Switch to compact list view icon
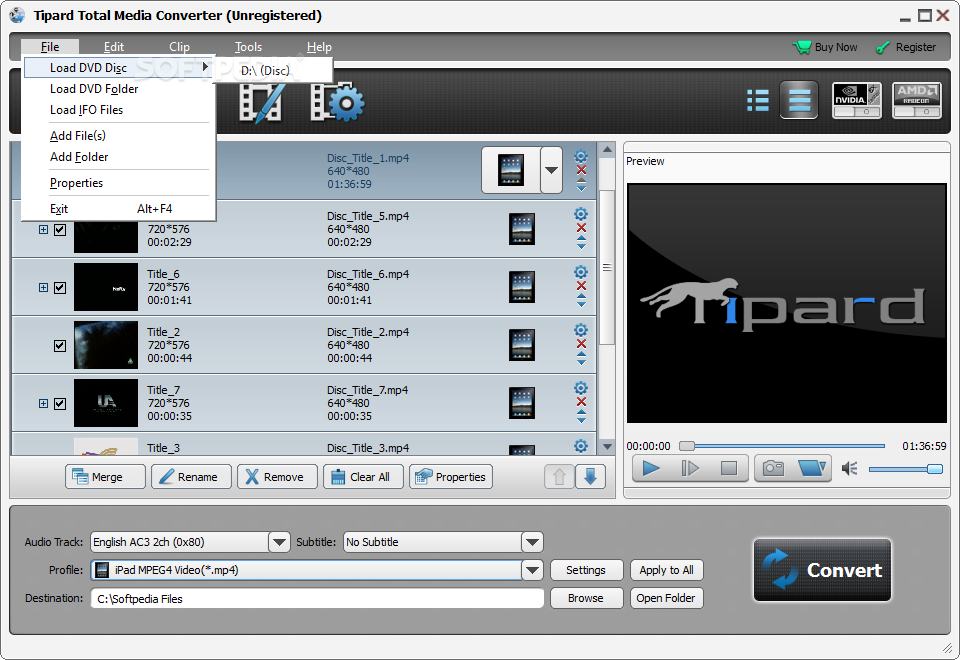Image resolution: width=960 pixels, height=660 pixels. point(758,100)
